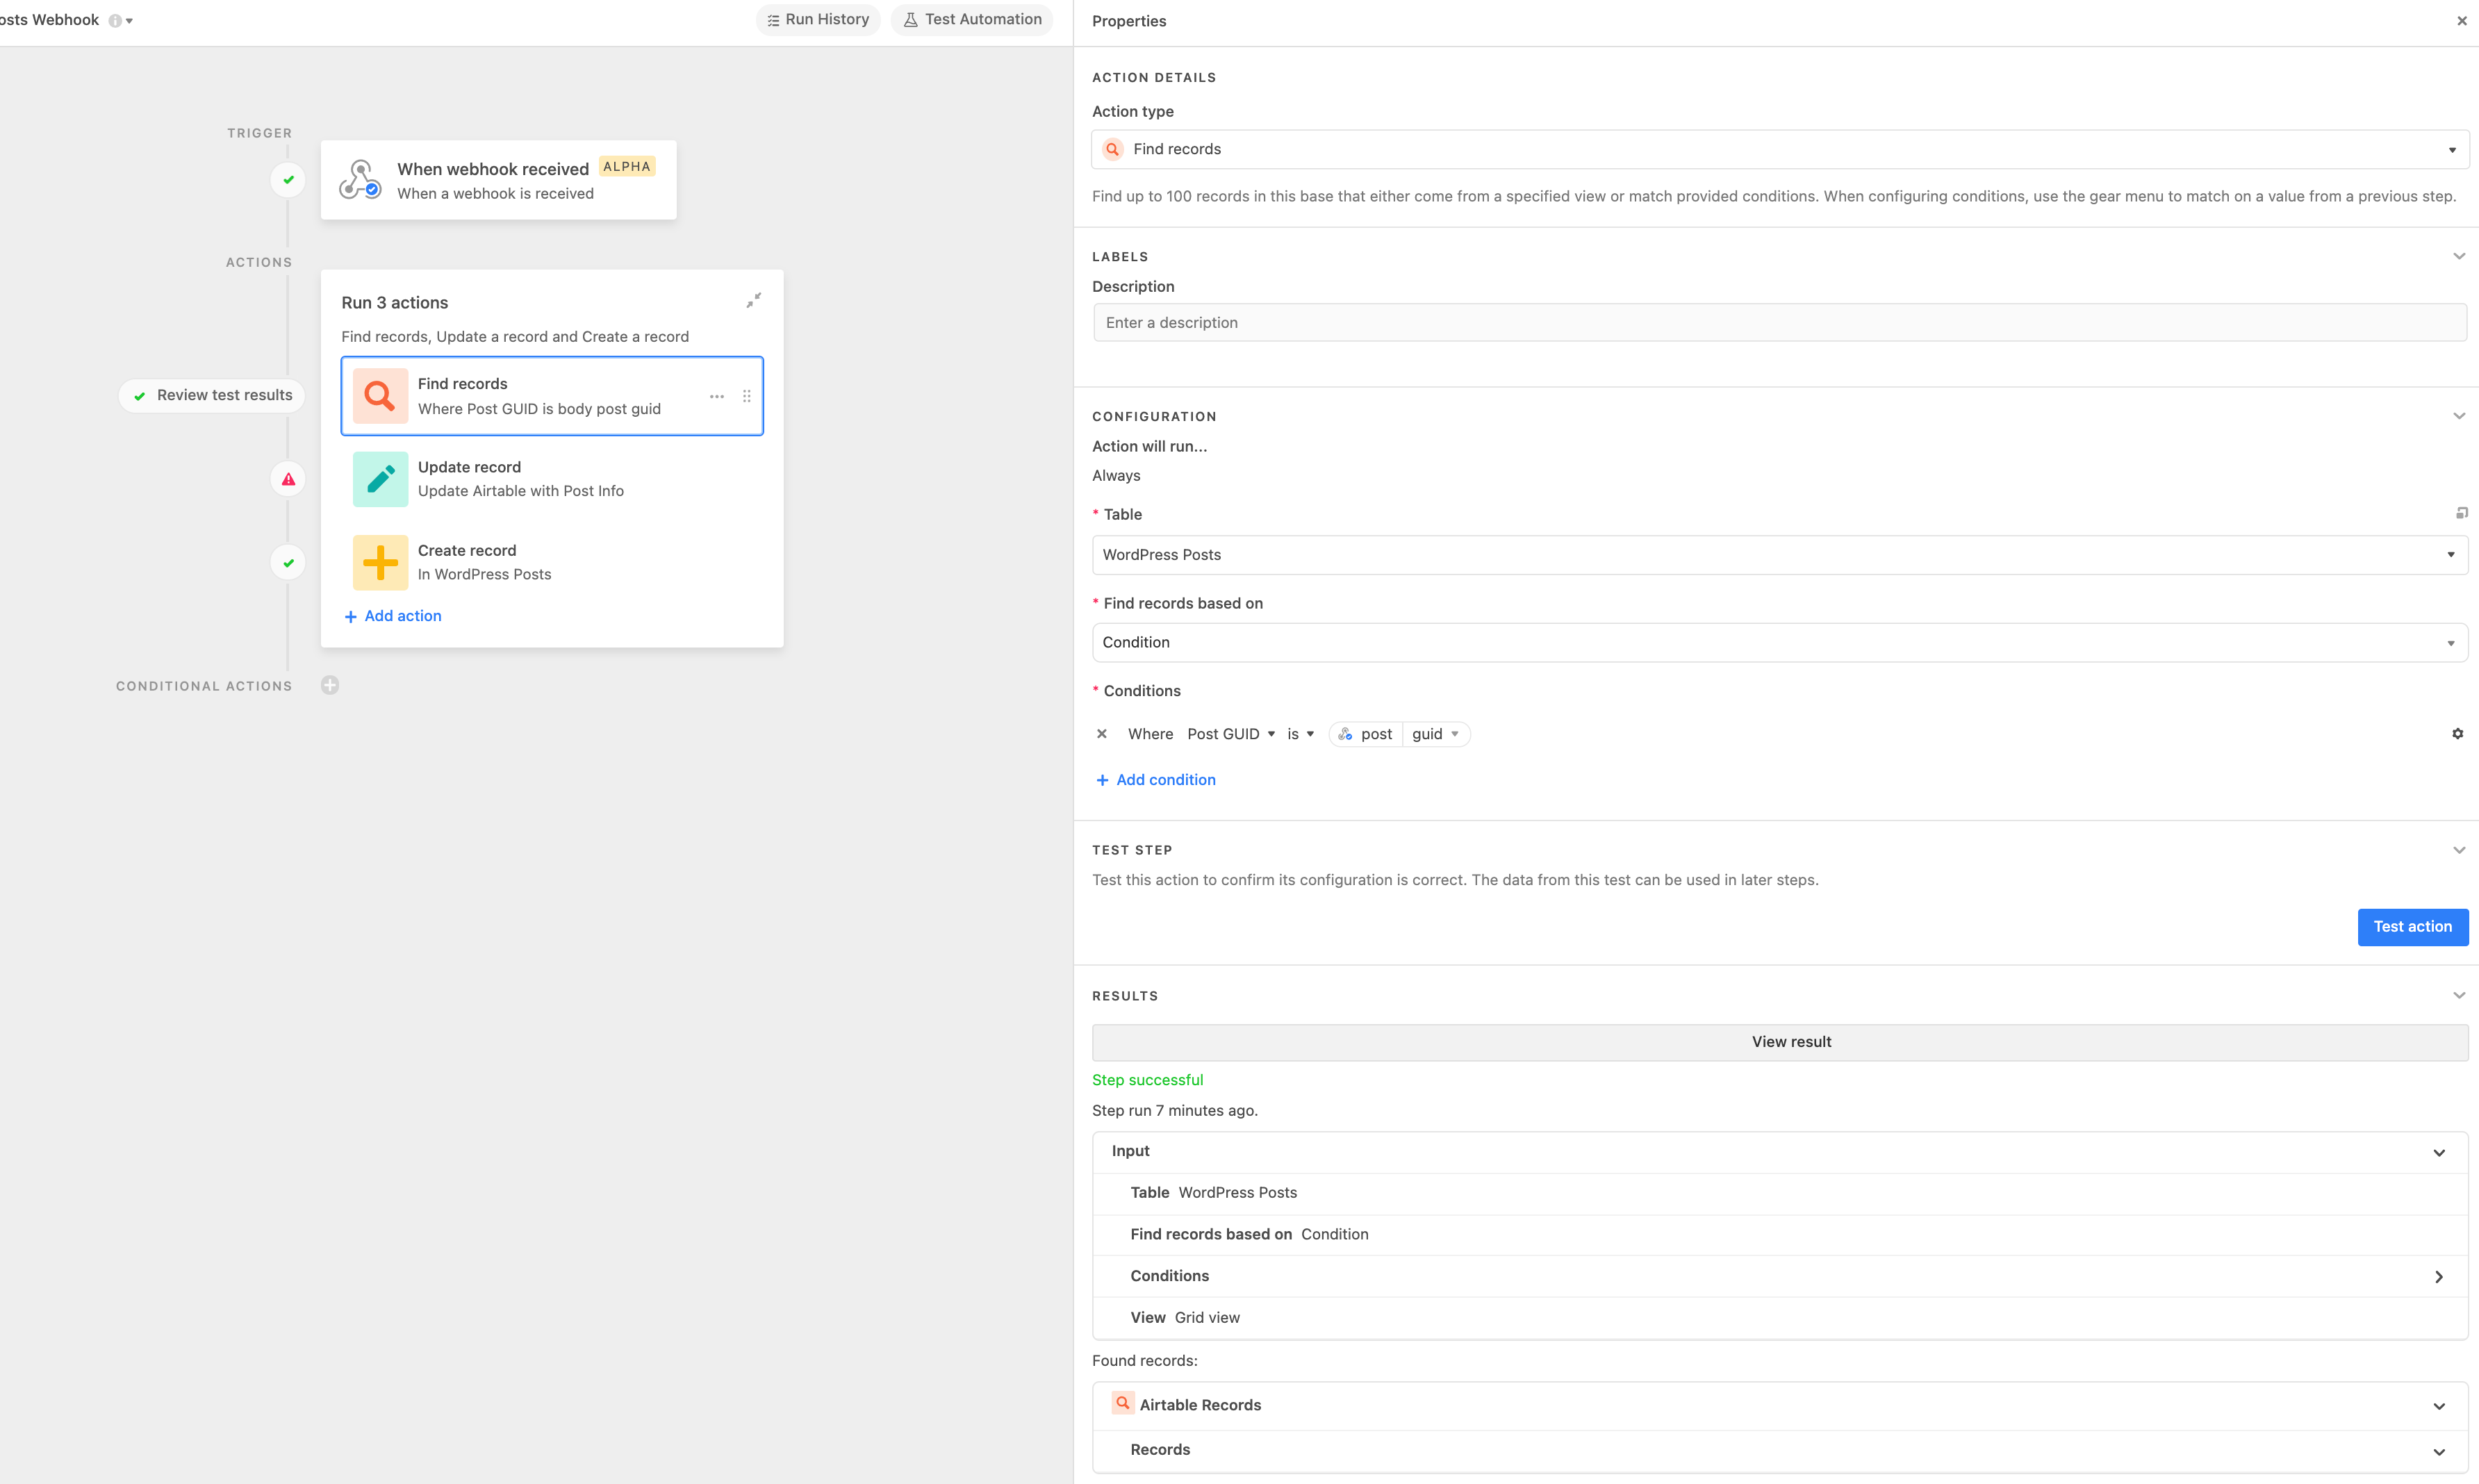Click the Find records magnifier icon

pos(380,396)
